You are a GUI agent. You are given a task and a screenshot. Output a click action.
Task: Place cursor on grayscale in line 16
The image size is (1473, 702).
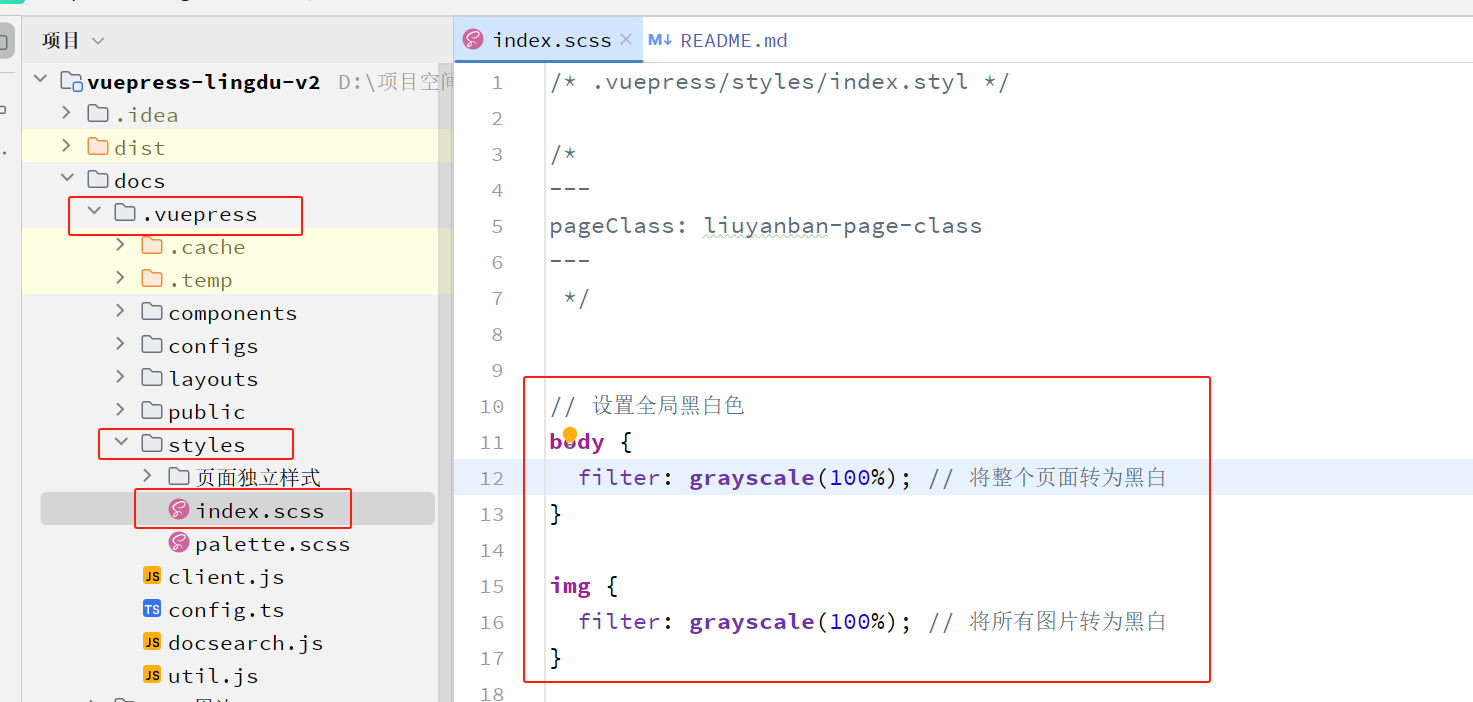750,622
